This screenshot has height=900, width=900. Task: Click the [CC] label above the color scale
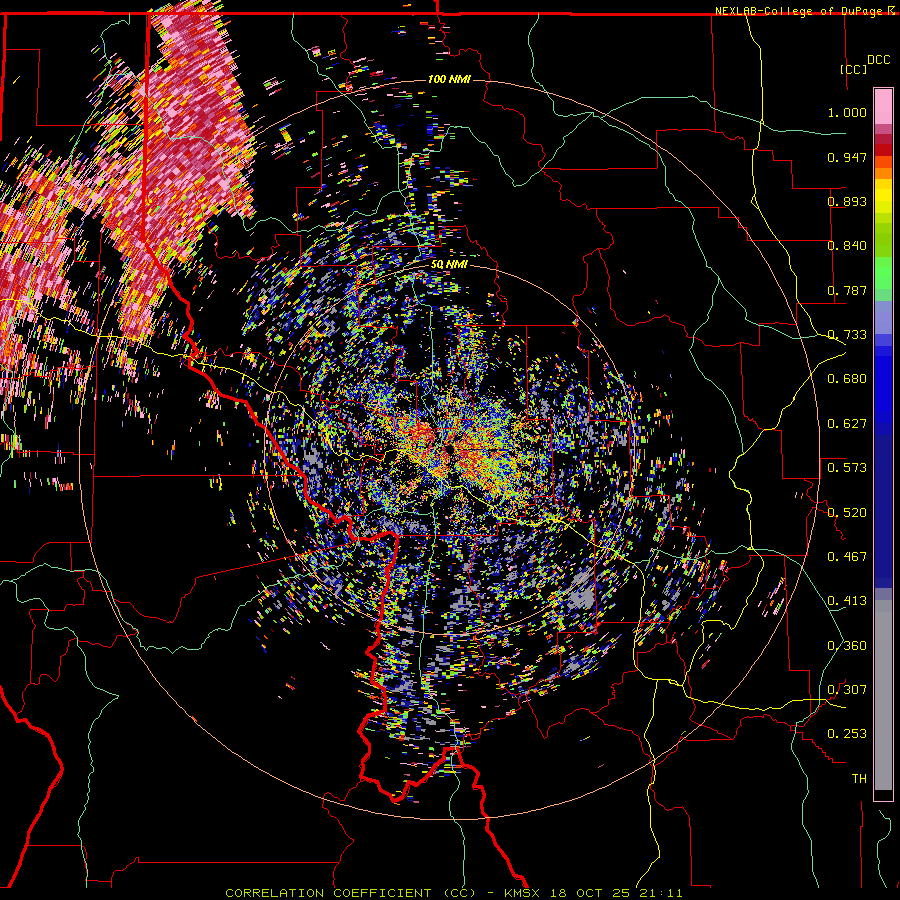(x=853, y=69)
